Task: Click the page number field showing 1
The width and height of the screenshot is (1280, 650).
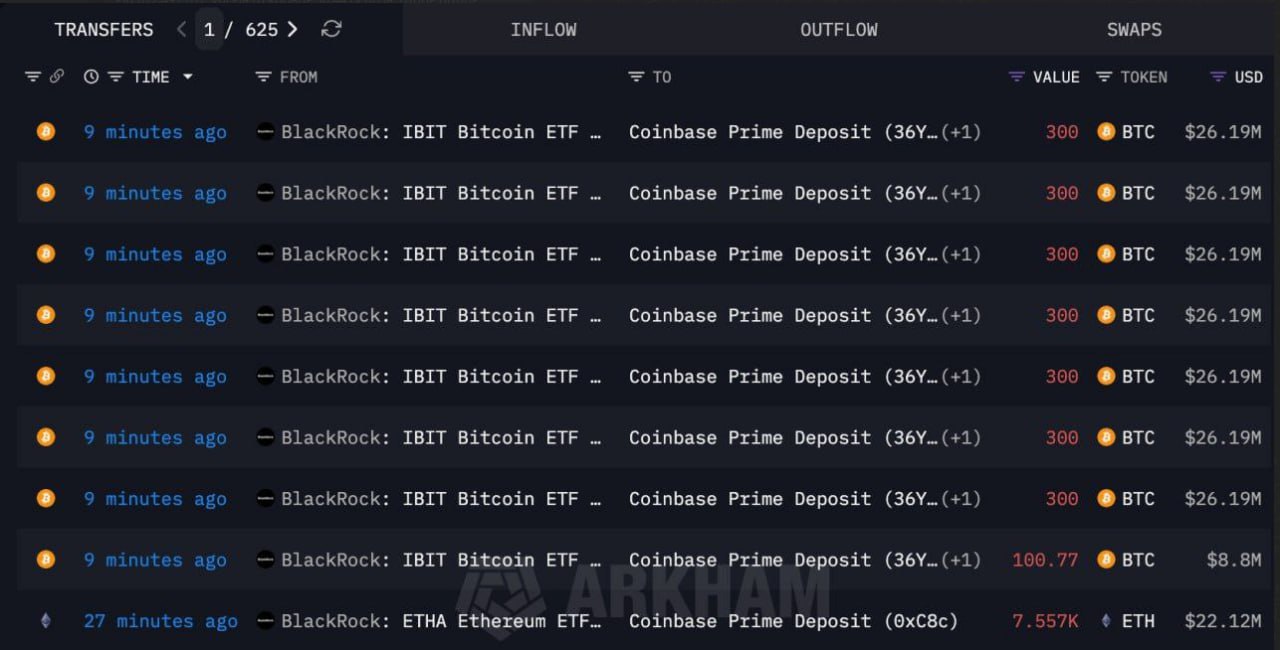Action: click(x=209, y=29)
